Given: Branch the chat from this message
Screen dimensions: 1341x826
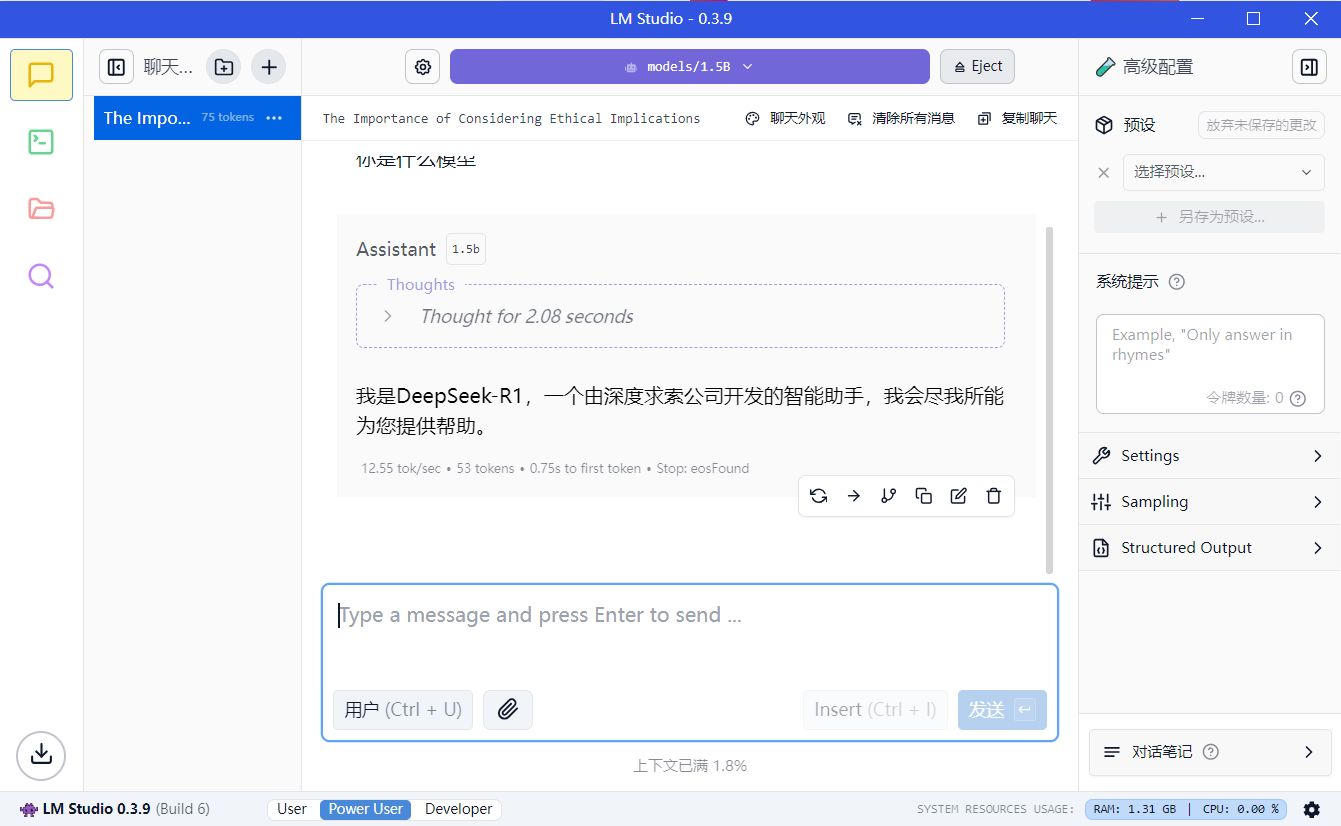Looking at the screenshot, I should 888,496.
